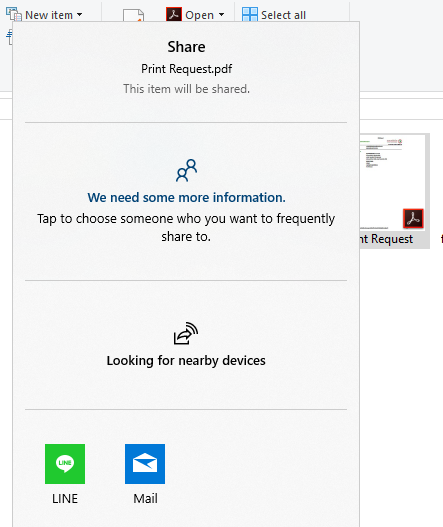Click the nearby sharing devices icon

tap(186, 333)
